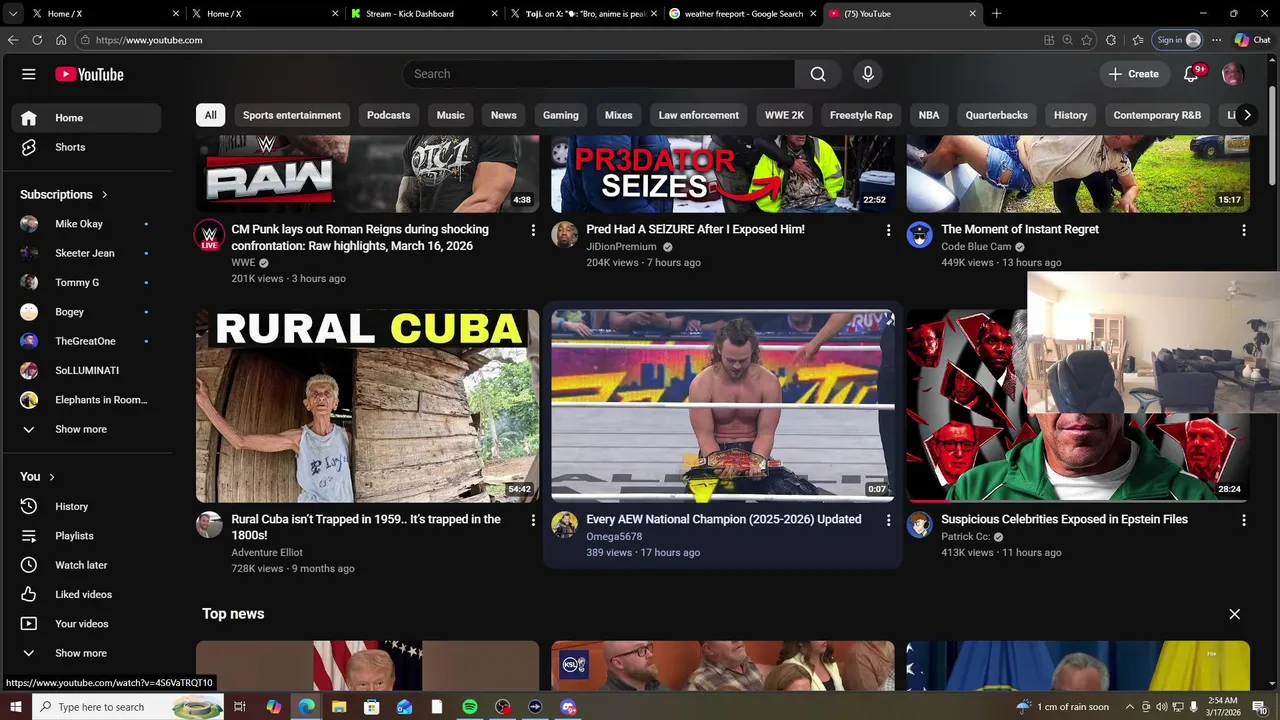Expand Show more under You section
Viewport: 1280px width, 720px height.
pos(86,653)
